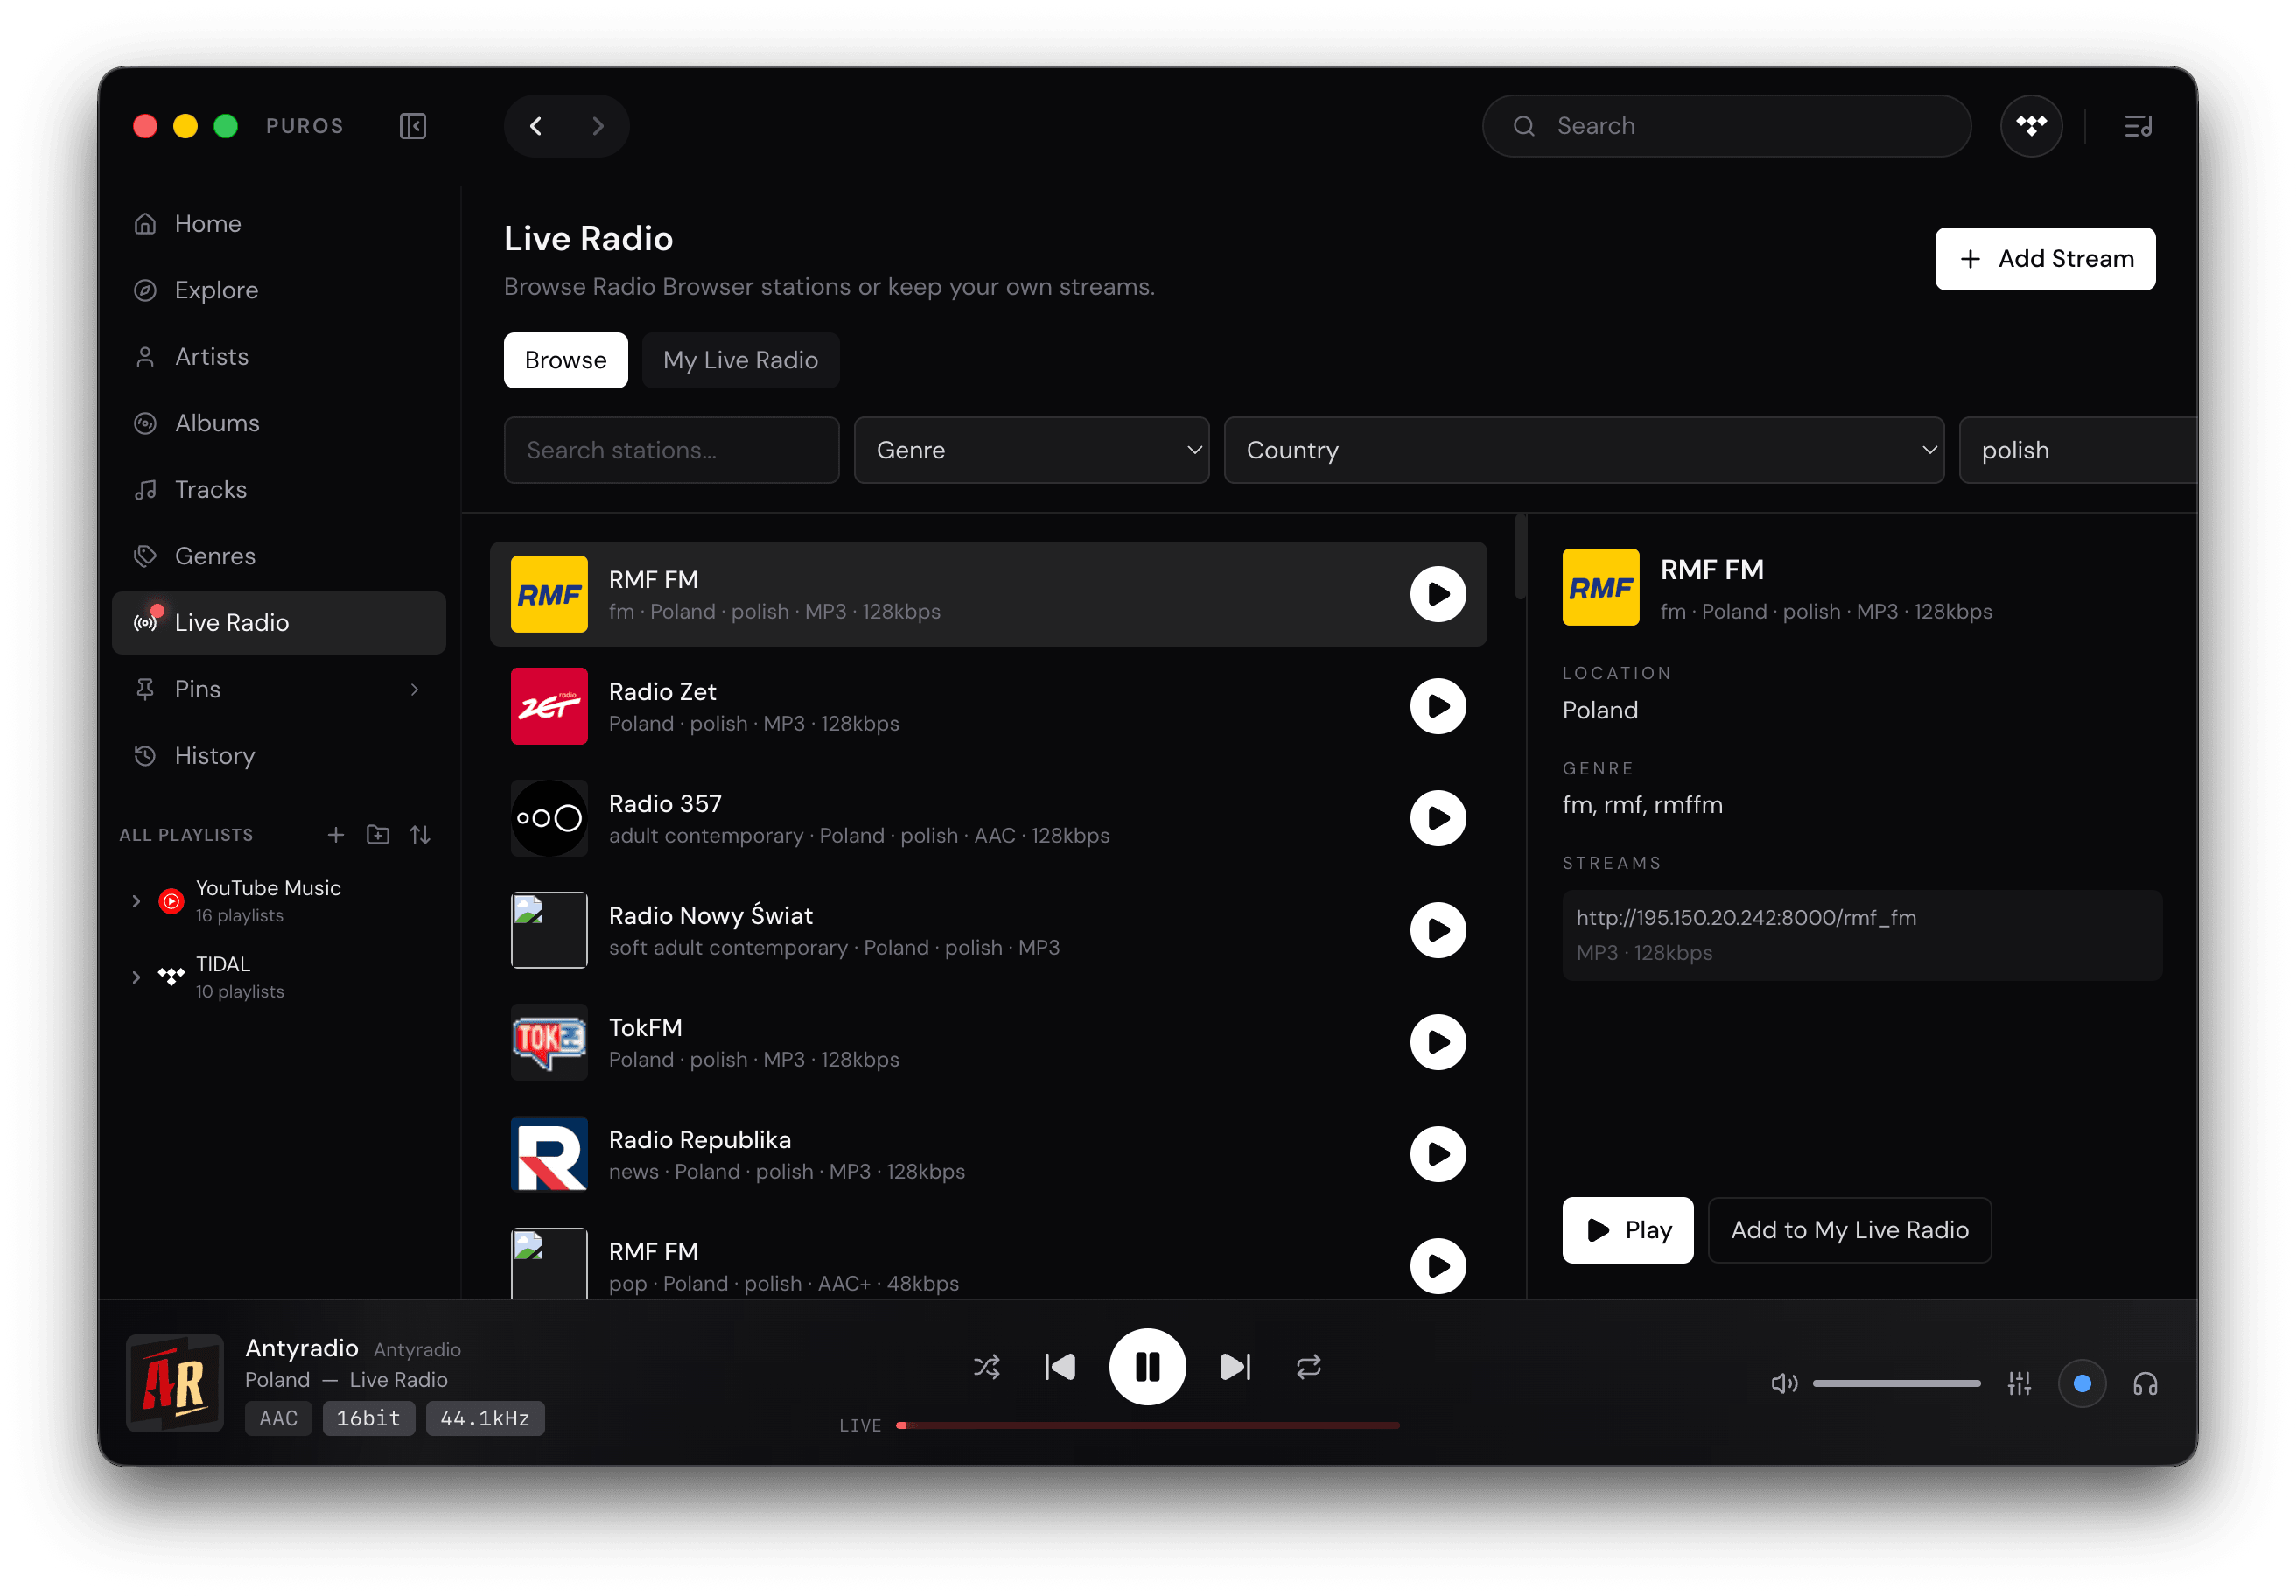Open the play queue icon

click(x=2138, y=126)
